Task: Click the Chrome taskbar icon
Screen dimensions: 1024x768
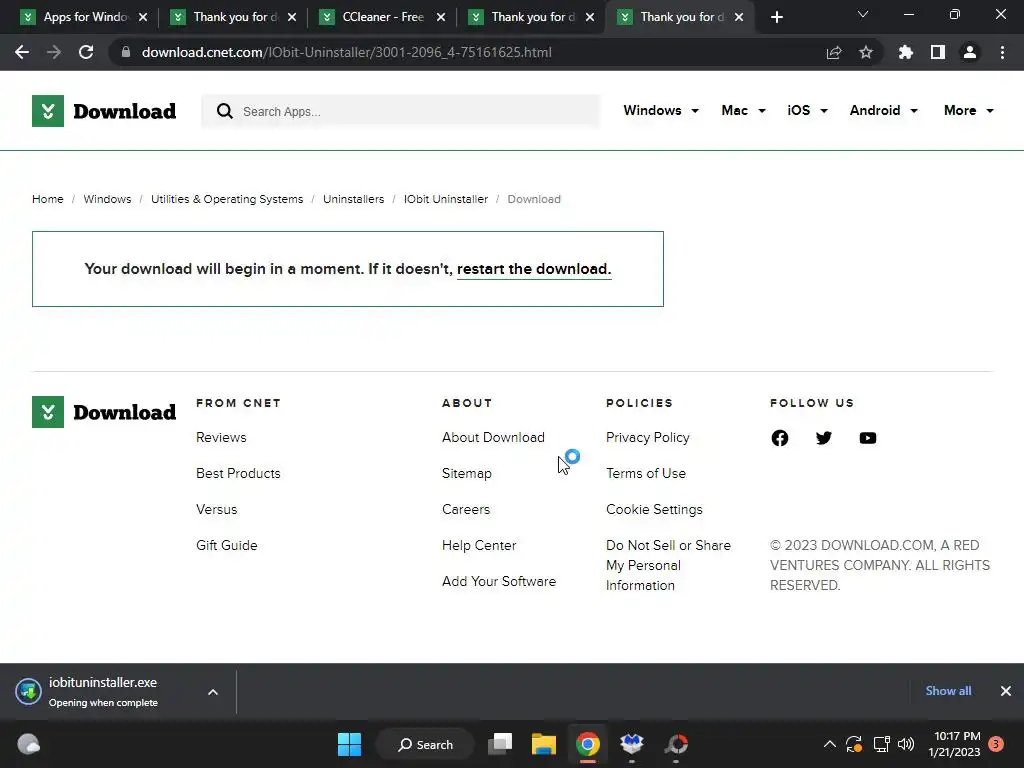Action: [x=588, y=744]
